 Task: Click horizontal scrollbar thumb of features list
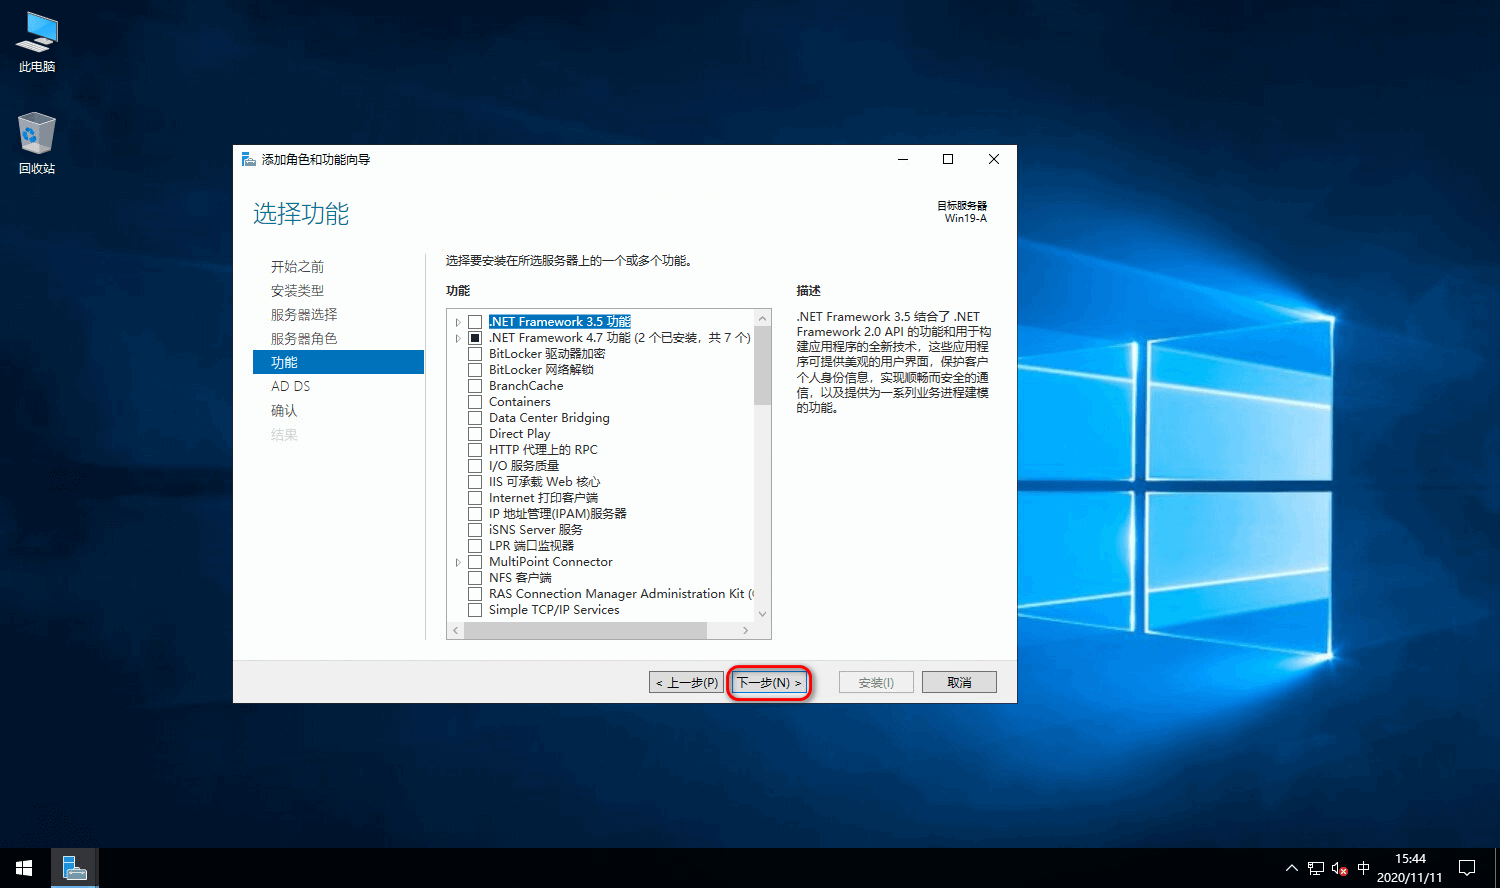(585, 631)
